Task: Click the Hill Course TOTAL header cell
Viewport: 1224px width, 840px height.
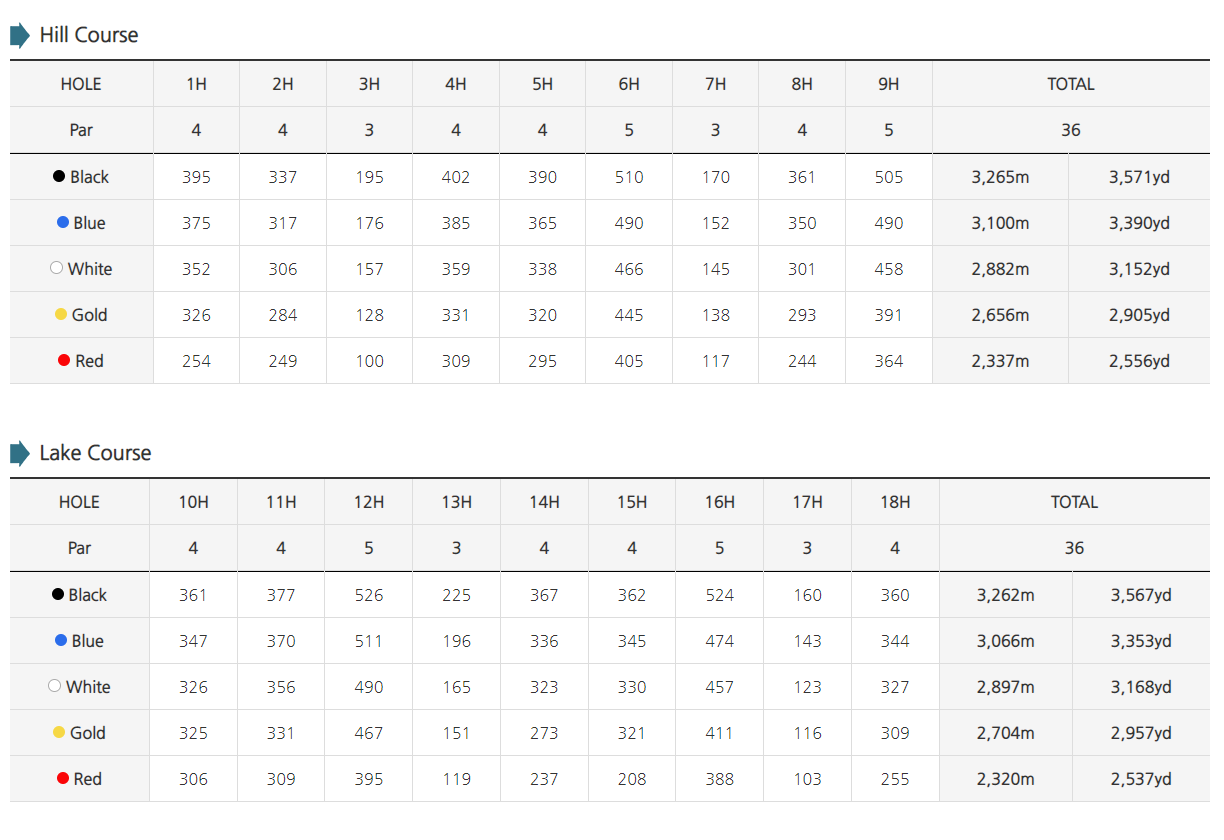Action: (1071, 84)
